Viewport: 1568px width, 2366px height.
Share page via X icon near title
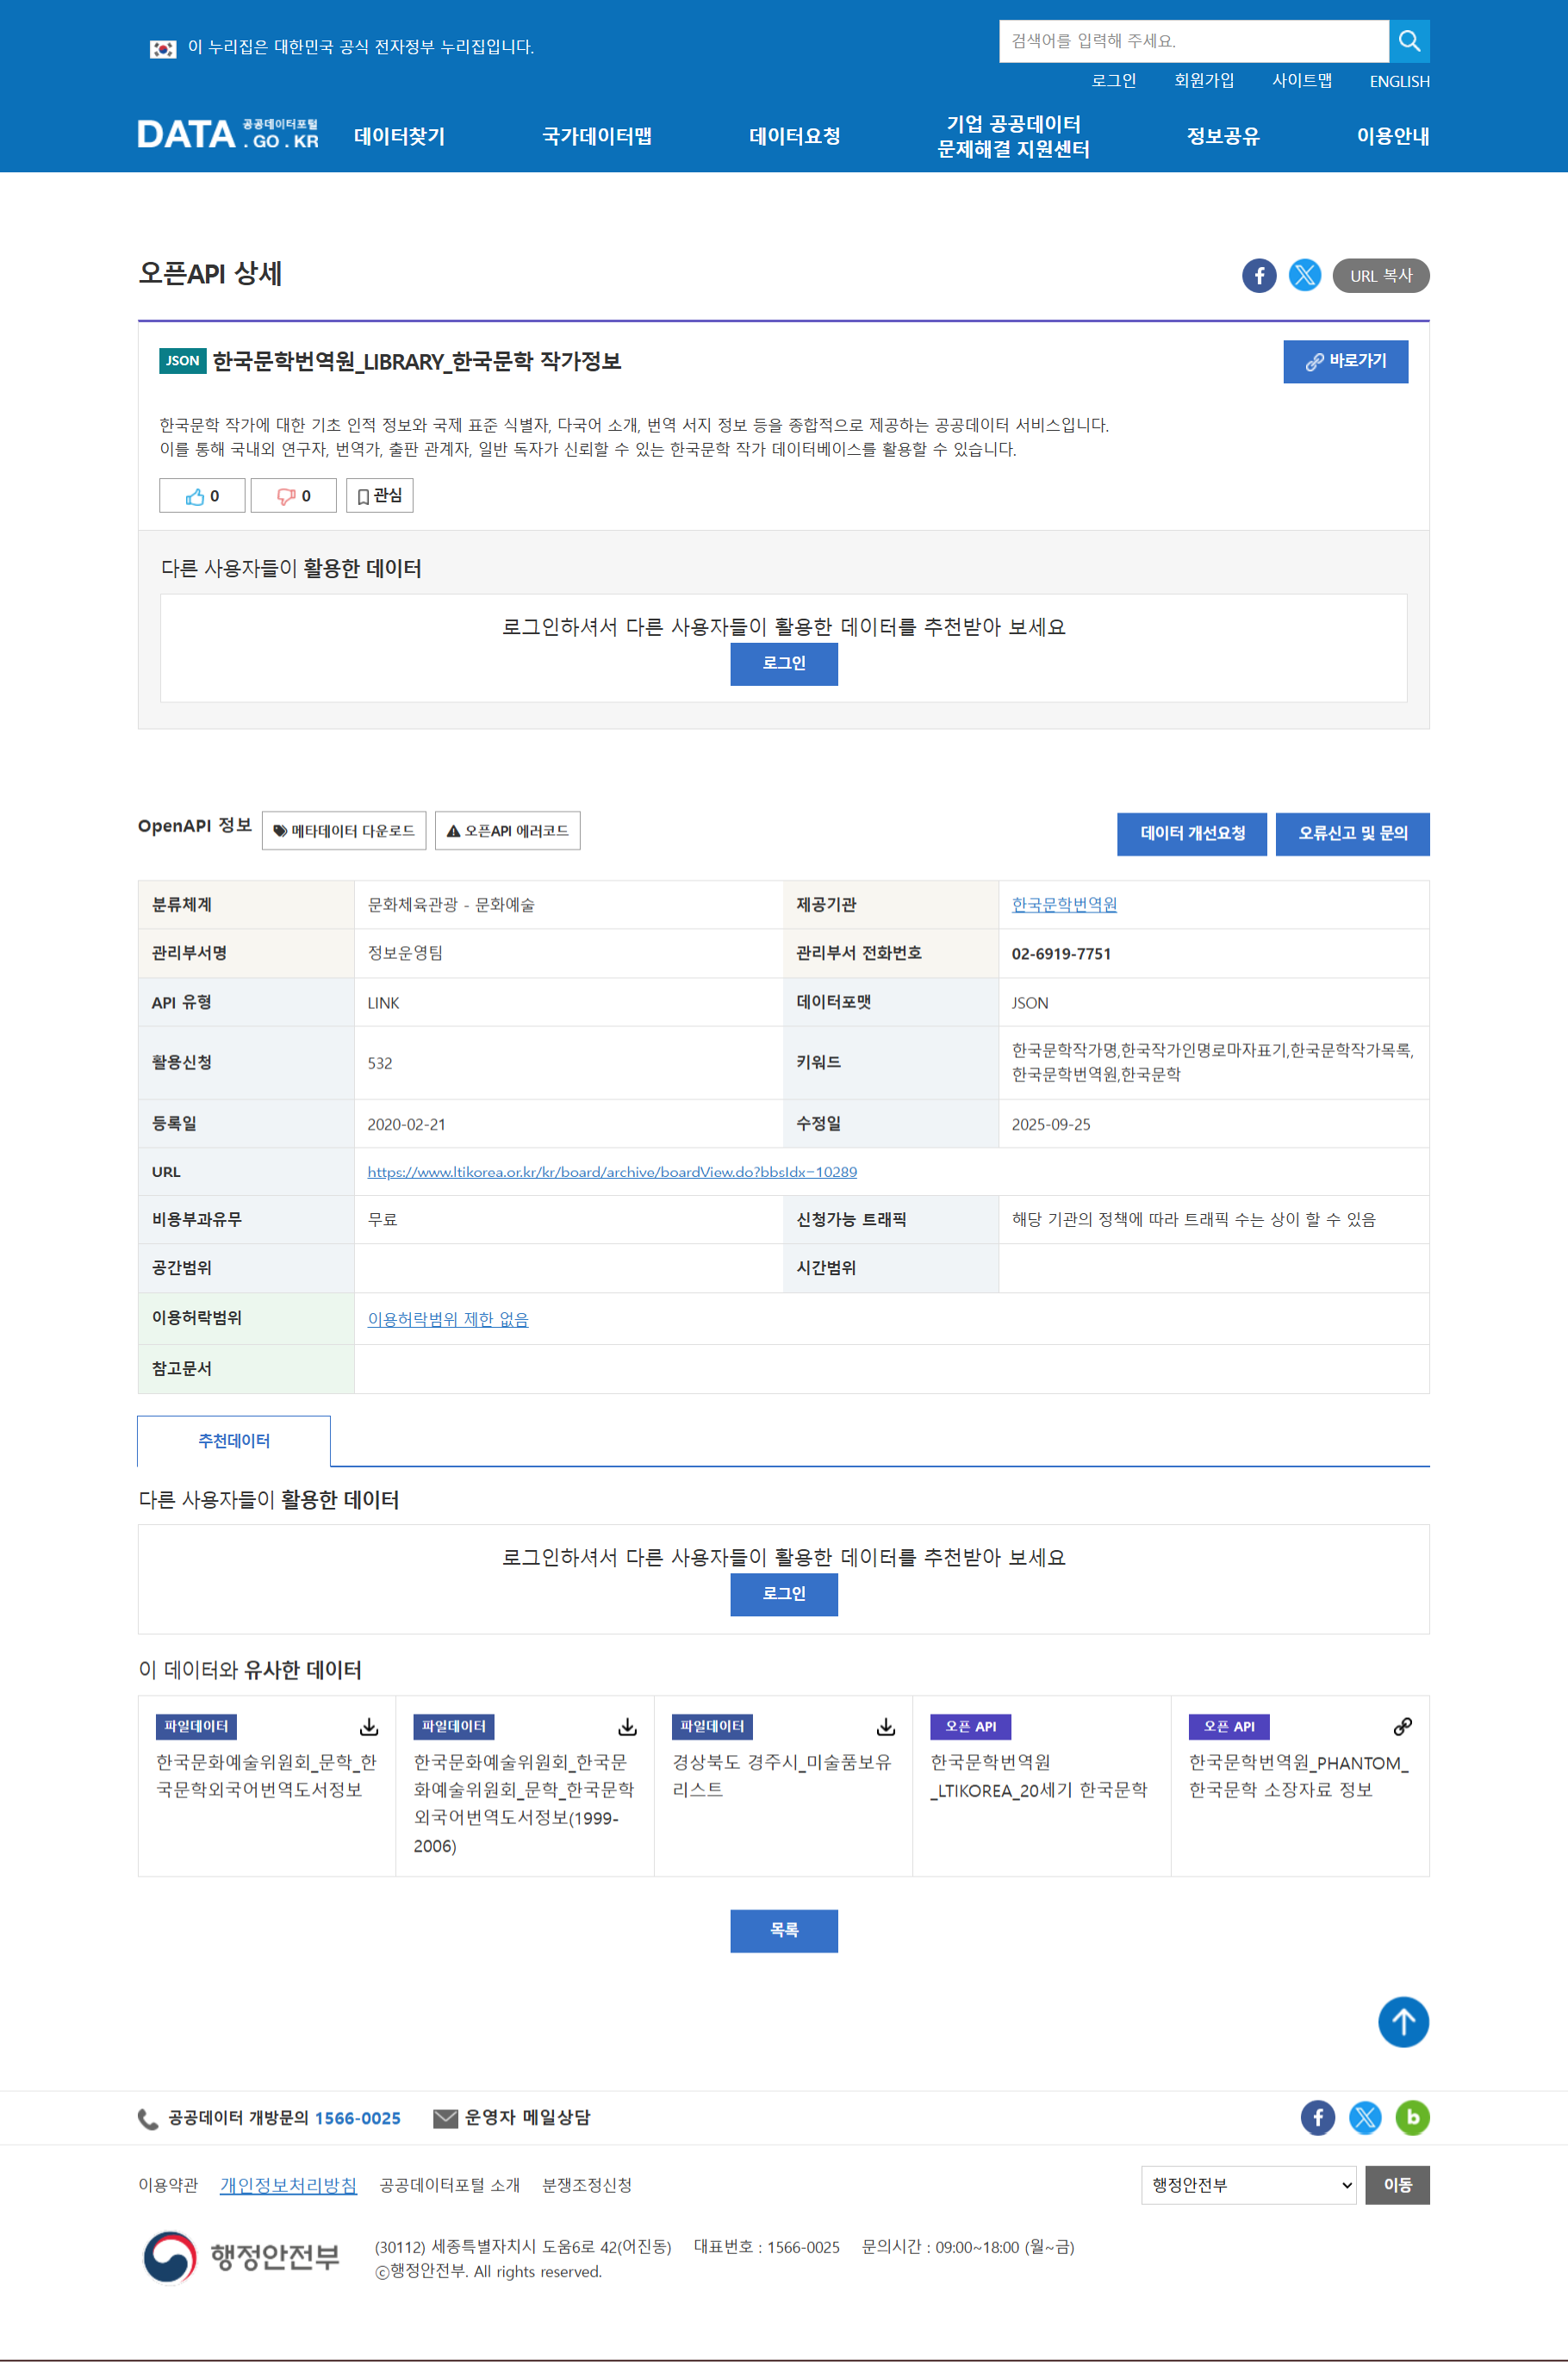click(1304, 275)
